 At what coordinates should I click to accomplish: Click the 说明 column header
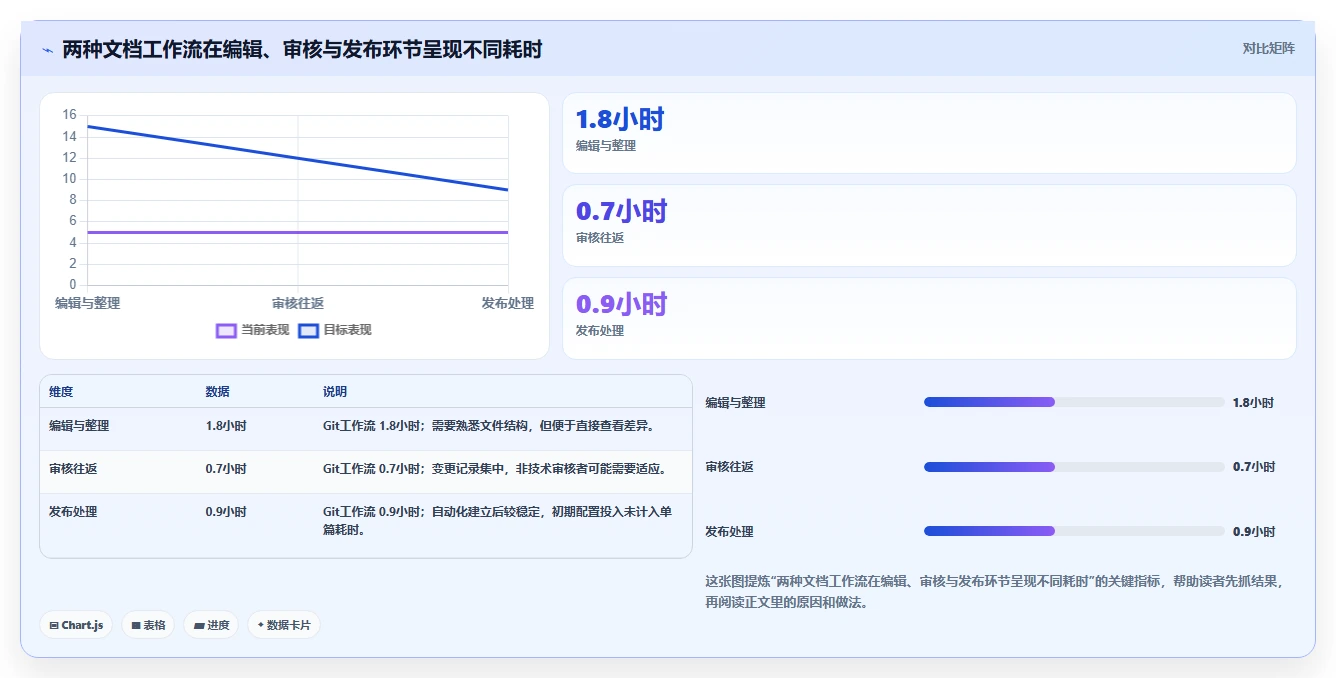click(335, 392)
